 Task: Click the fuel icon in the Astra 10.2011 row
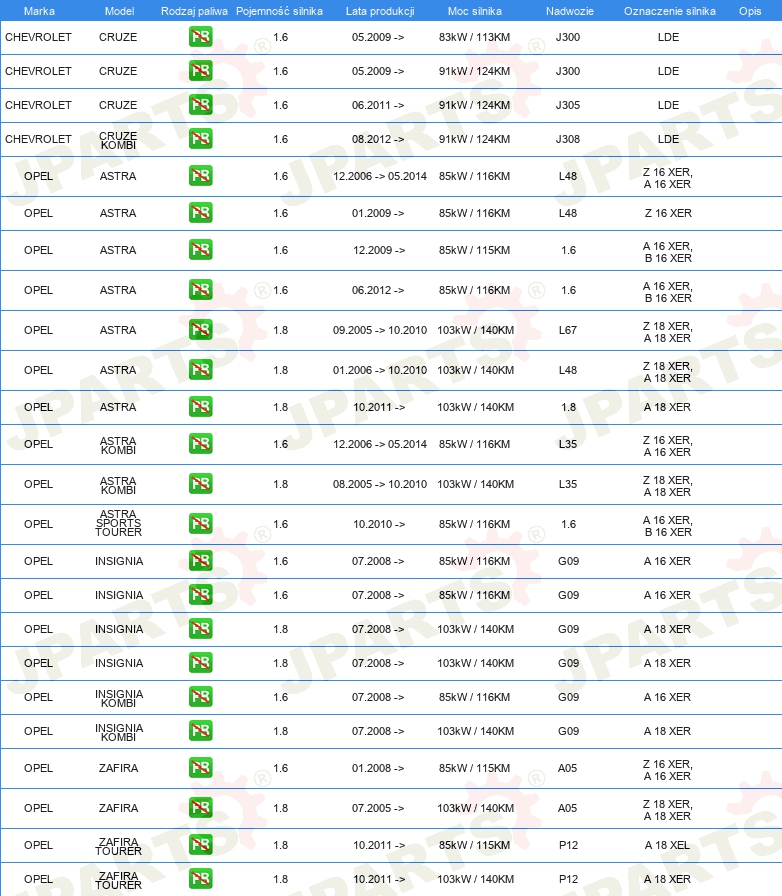[201, 407]
